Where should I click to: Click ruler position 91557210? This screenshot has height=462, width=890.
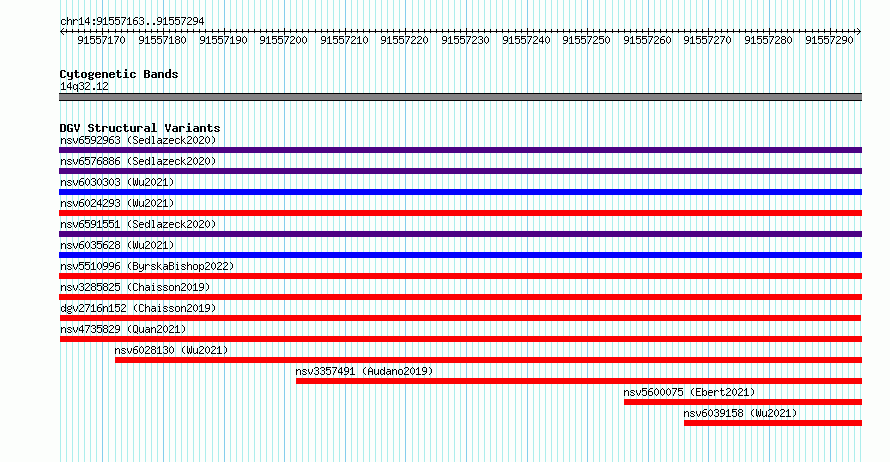pos(344,40)
